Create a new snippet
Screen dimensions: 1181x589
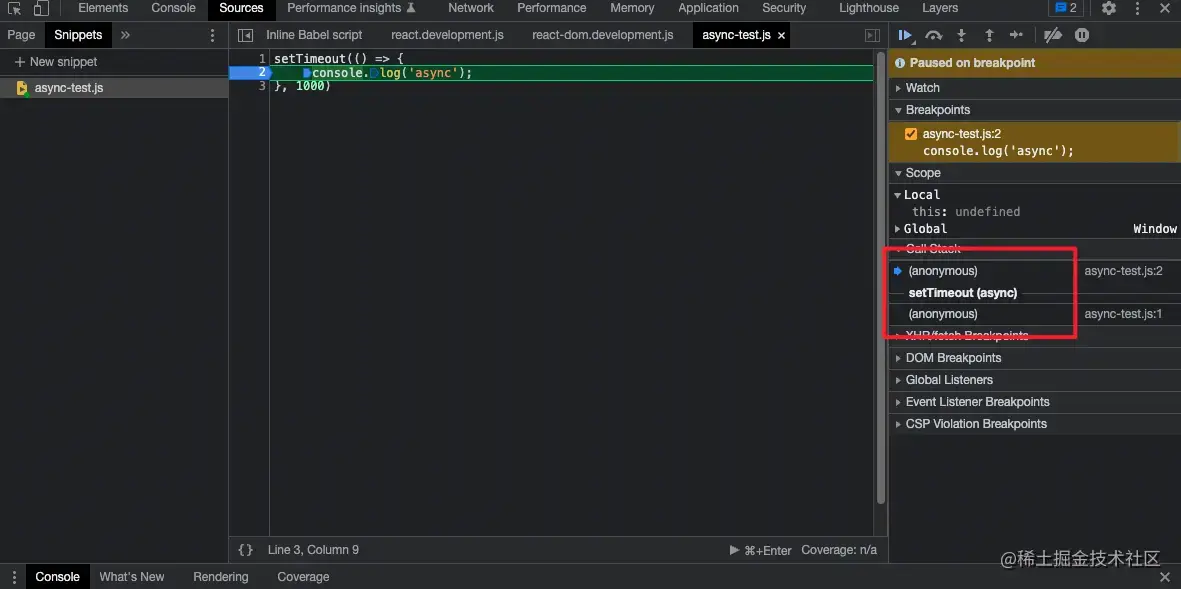pos(56,62)
